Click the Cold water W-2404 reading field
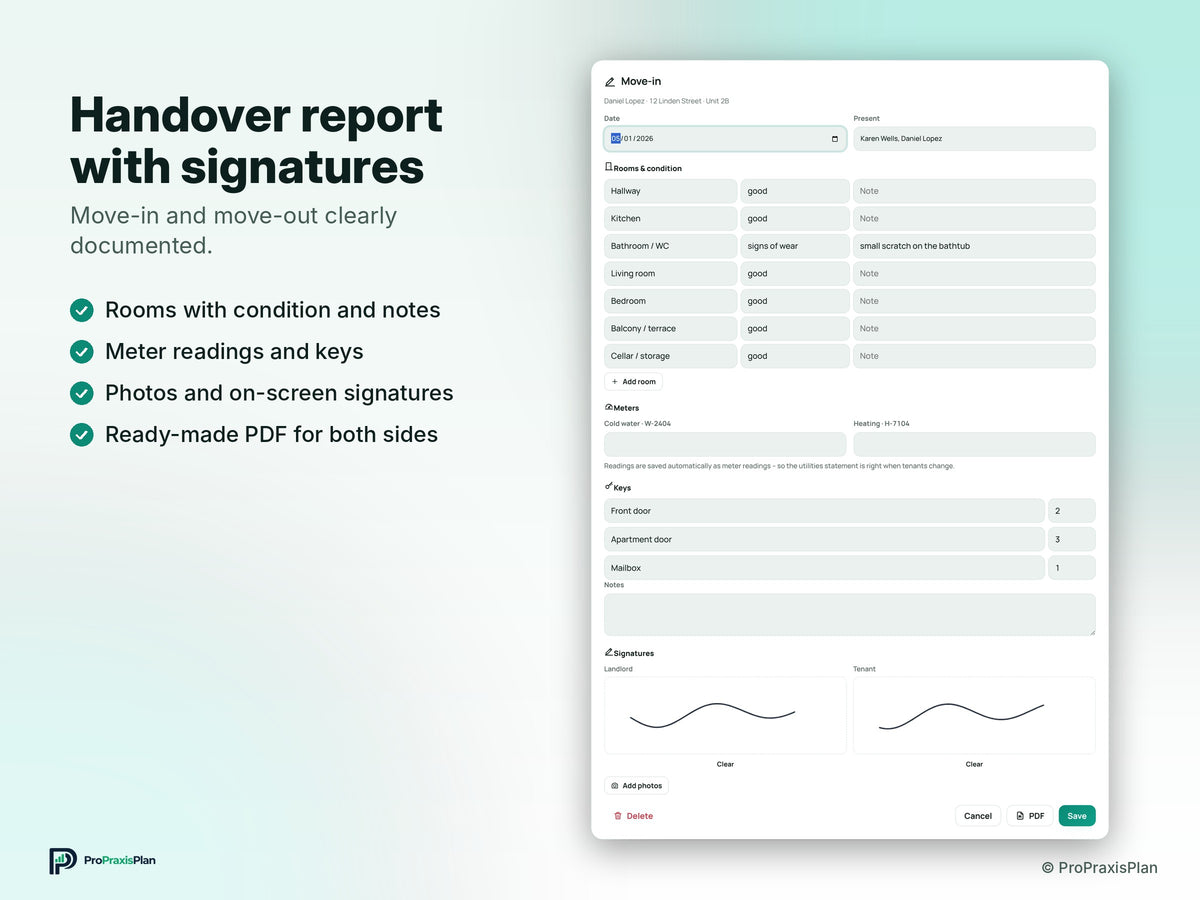Viewport: 1200px width, 900px height. 725,444
